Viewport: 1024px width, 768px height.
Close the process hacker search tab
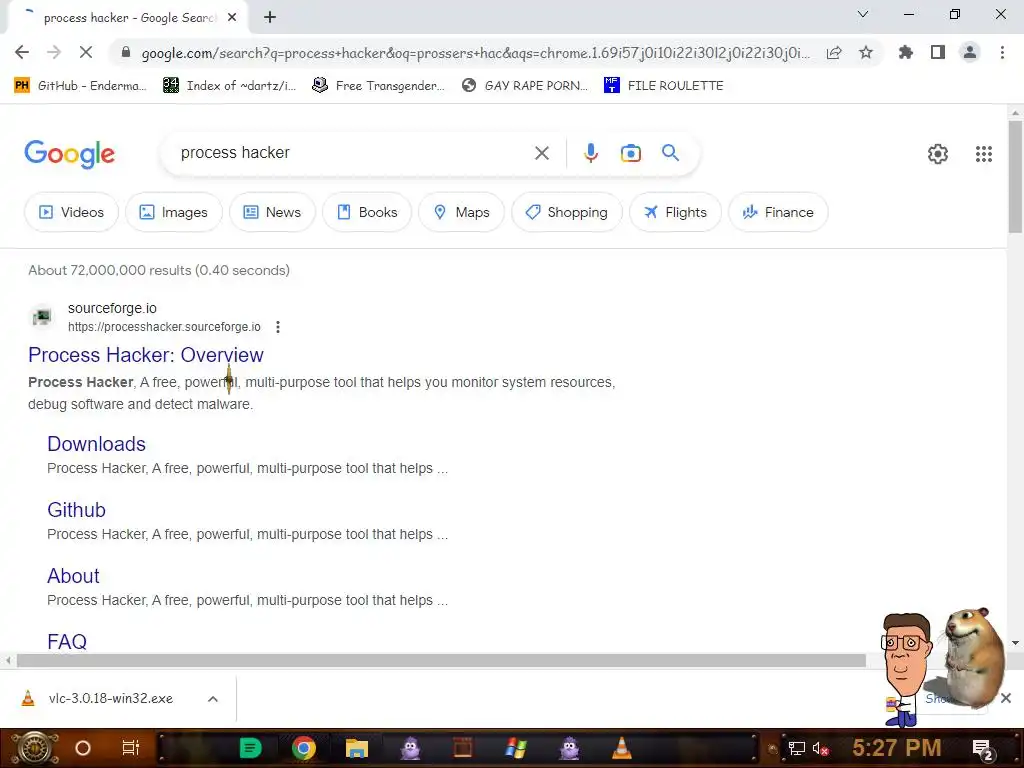(232, 18)
